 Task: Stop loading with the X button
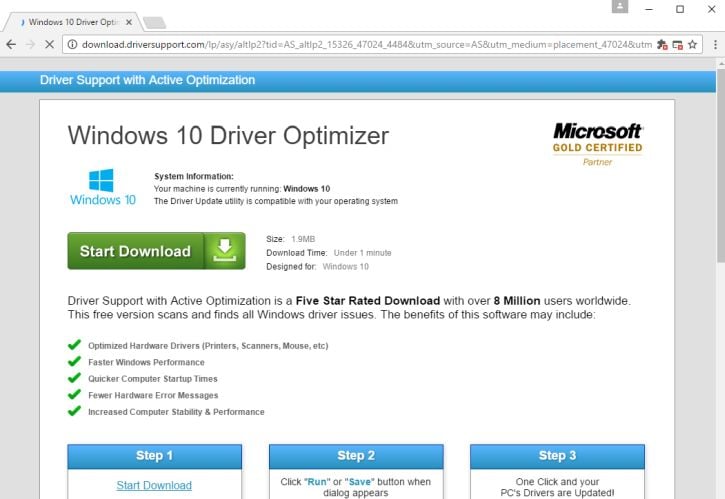click(49, 44)
